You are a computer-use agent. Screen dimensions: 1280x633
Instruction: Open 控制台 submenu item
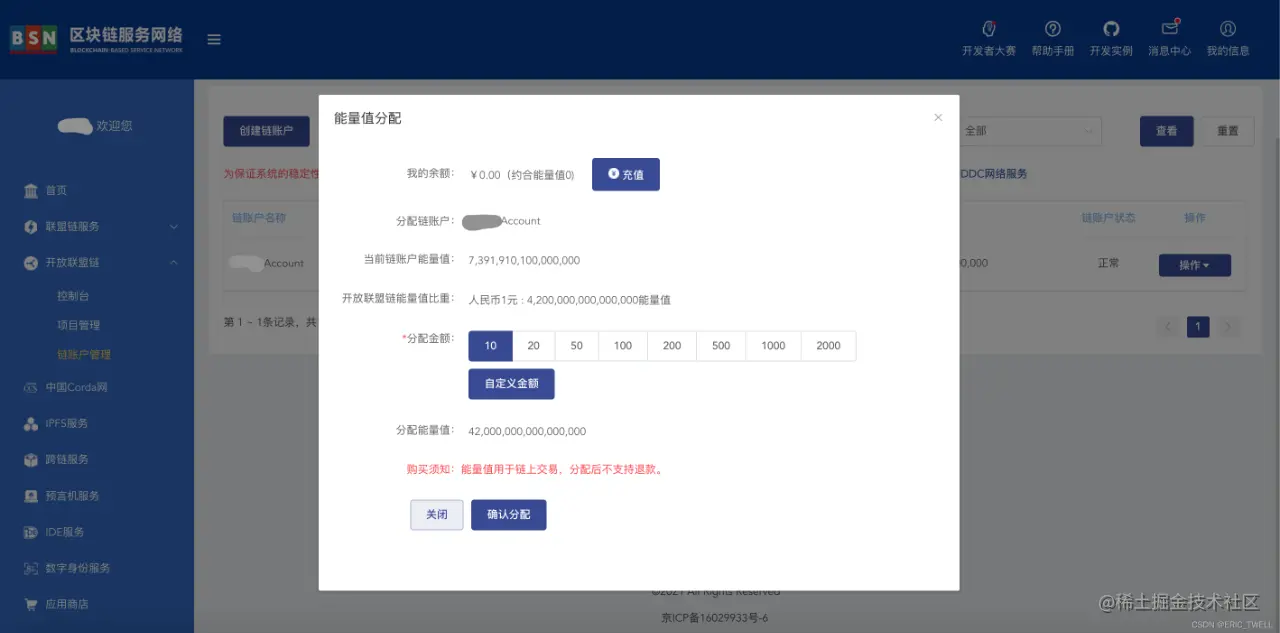pos(74,297)
